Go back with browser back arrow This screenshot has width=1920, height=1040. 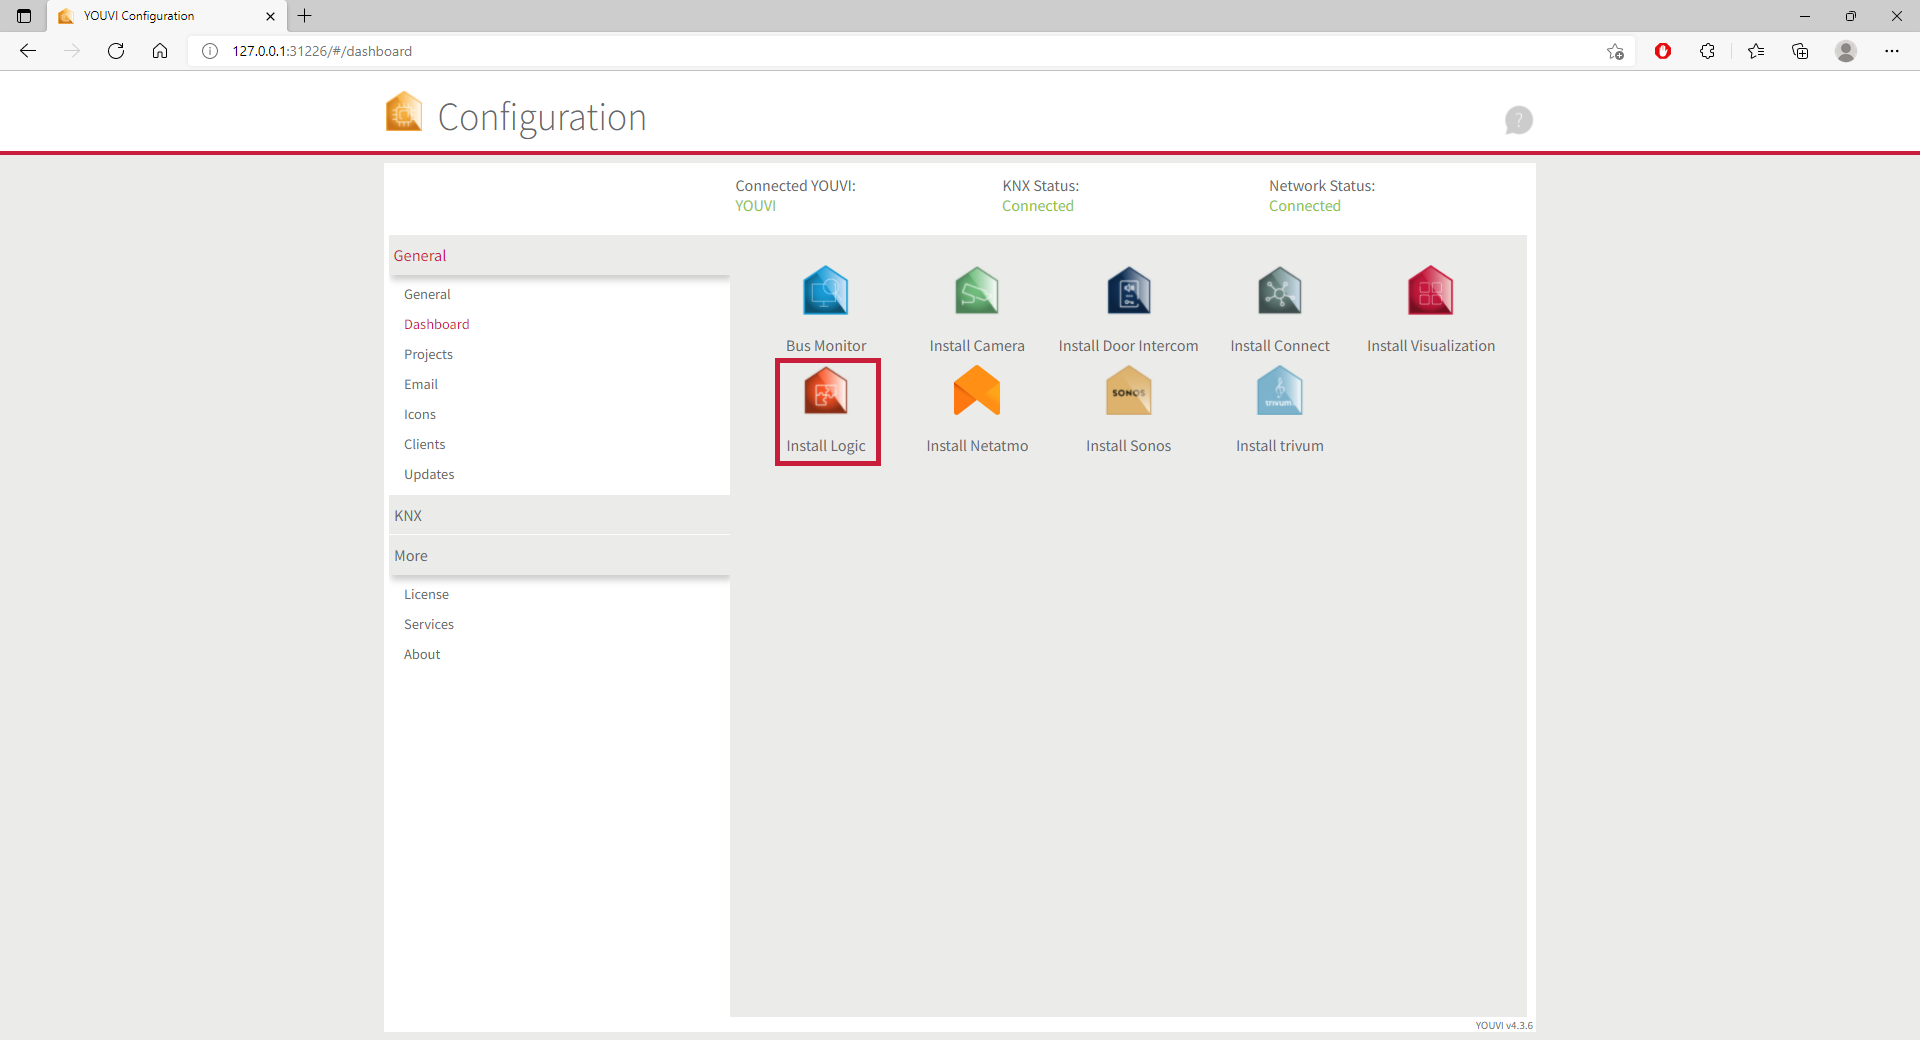pyautogui.click(x=28, y=51)
